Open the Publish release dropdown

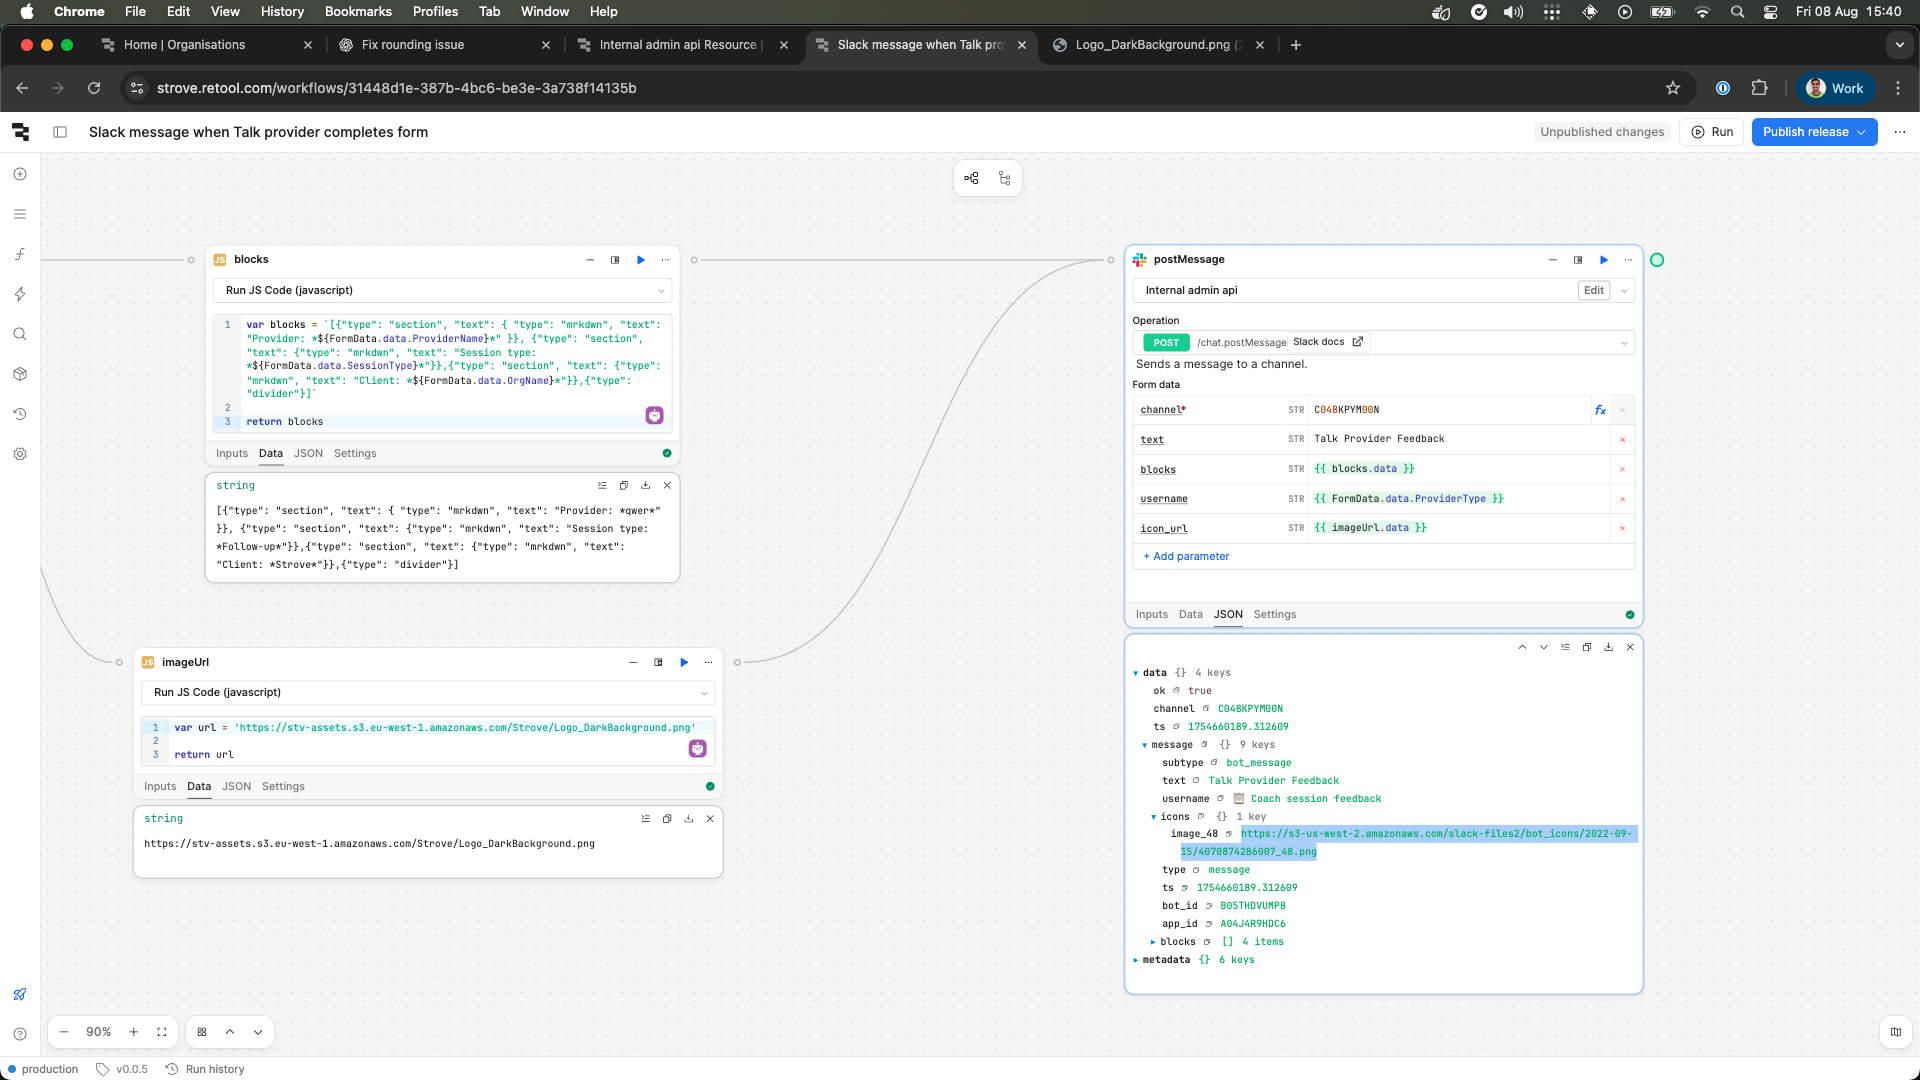point(1862,132)
